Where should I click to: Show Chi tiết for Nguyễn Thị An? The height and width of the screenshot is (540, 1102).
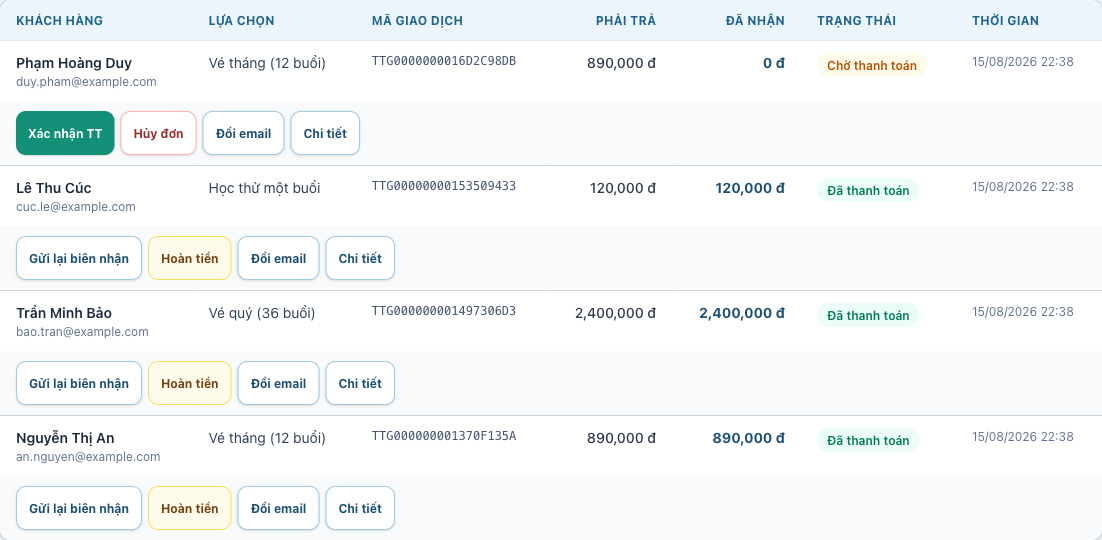point(360,508)
